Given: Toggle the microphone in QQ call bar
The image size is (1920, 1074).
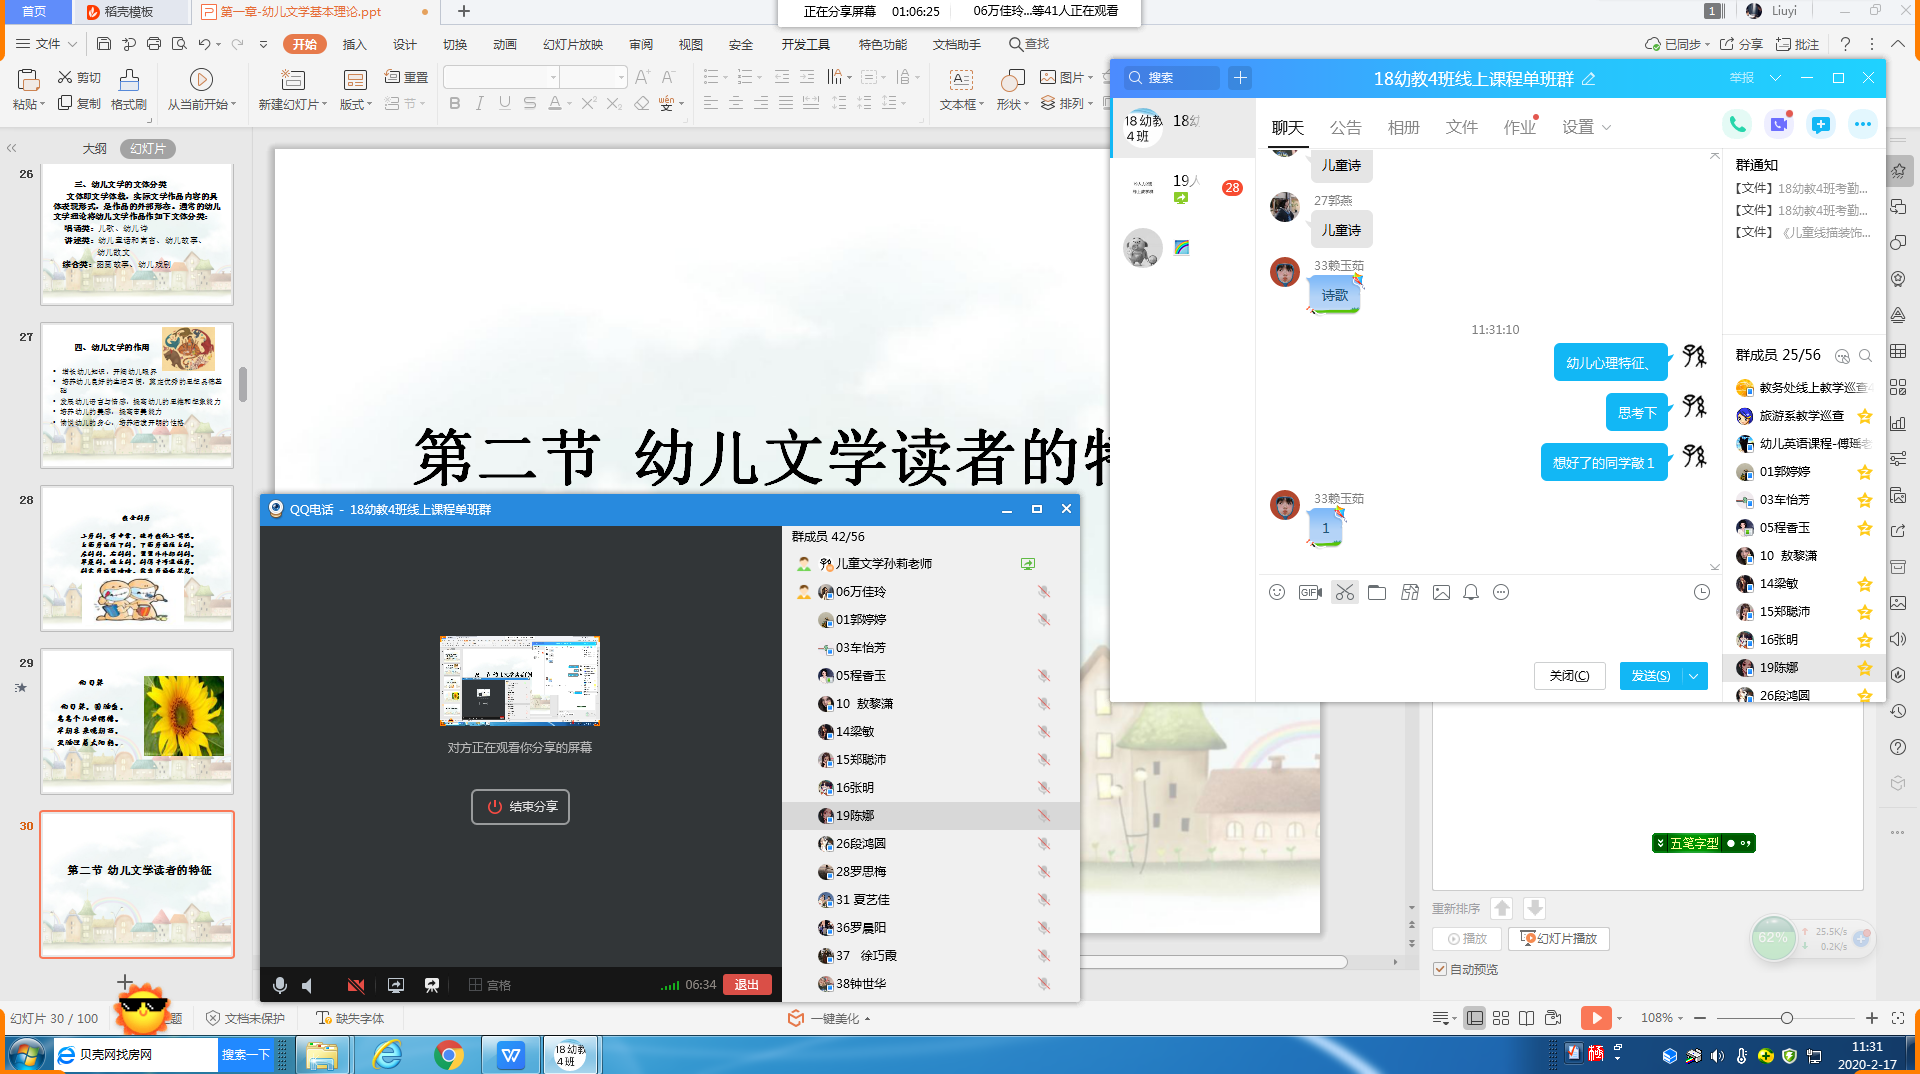Looking at the screenshot, I should [280, 986].
